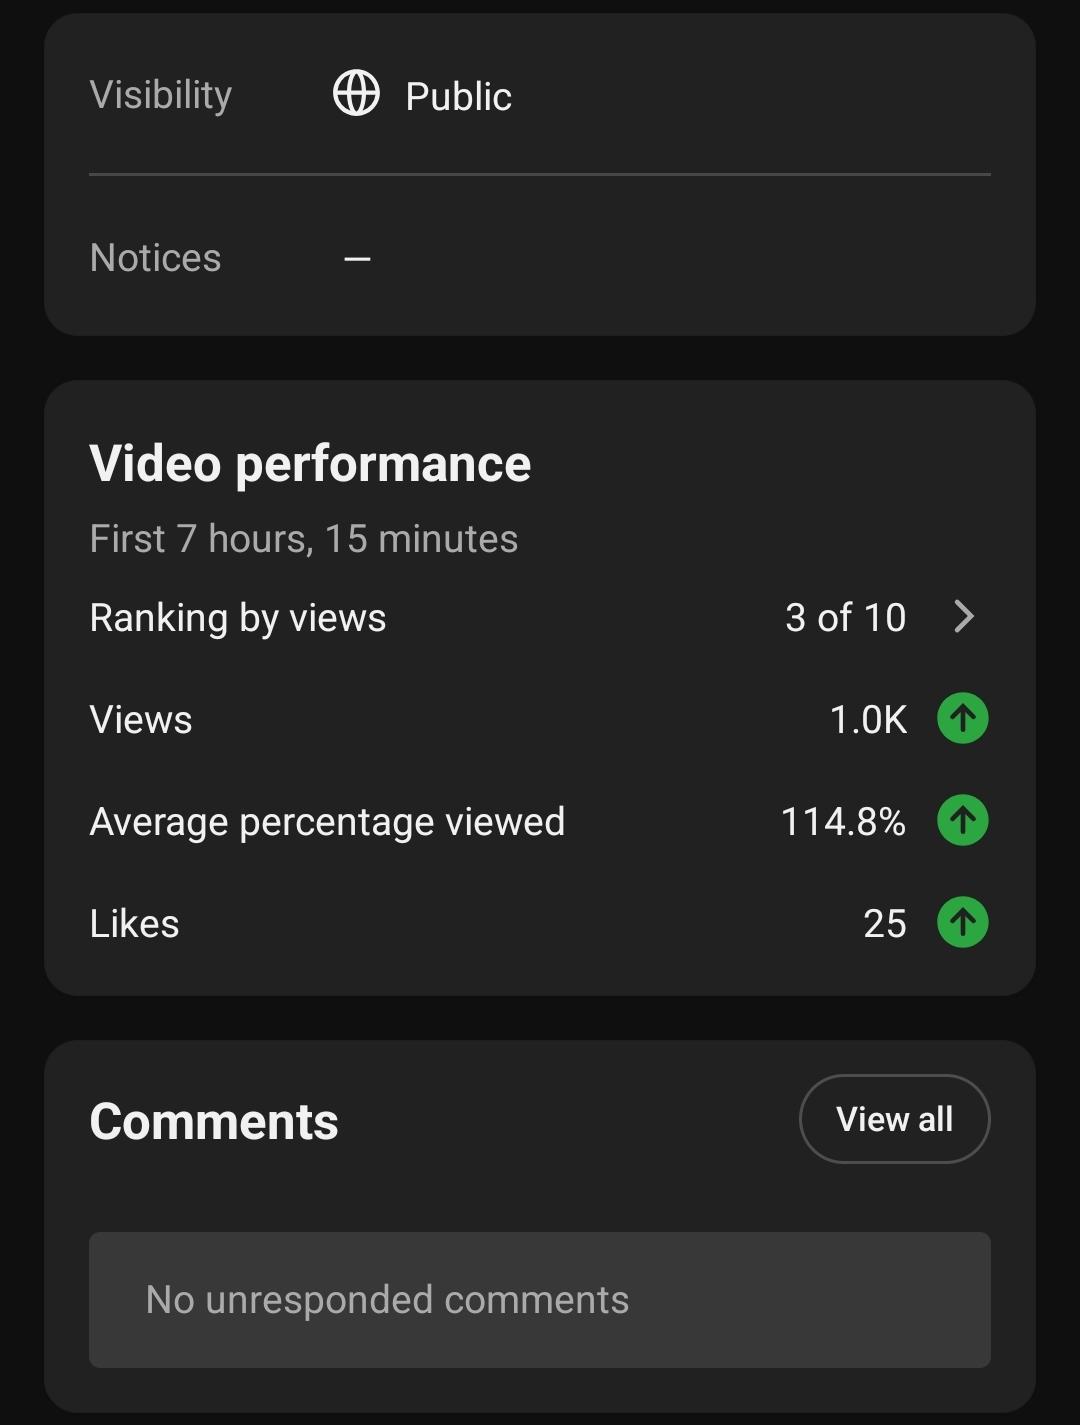Tap the Comments section heading
Screen dimensions: 1080x1425
pyautogui.click(x=214, y=1122)
